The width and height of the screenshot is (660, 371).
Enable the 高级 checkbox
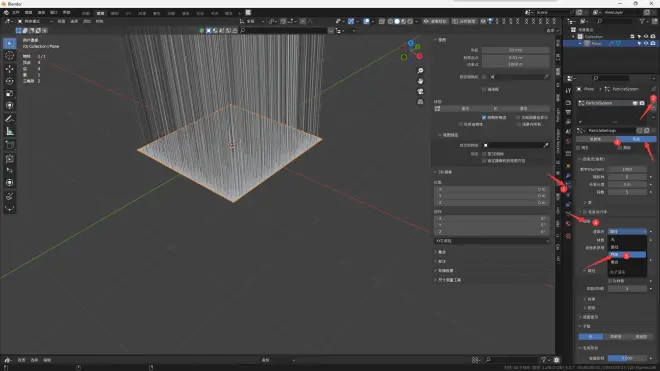(620, 148)
